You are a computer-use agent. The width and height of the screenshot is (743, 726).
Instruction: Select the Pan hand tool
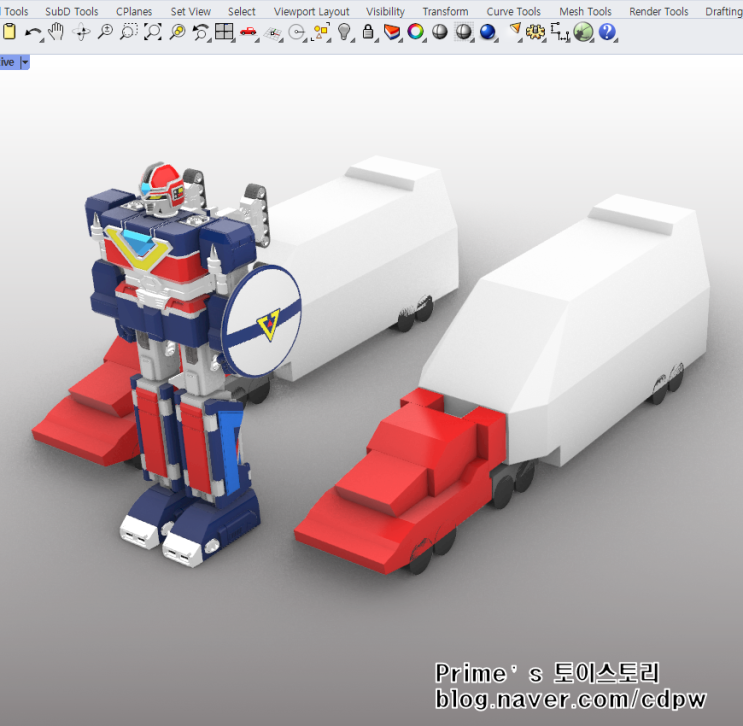click(x=56, y=32)
